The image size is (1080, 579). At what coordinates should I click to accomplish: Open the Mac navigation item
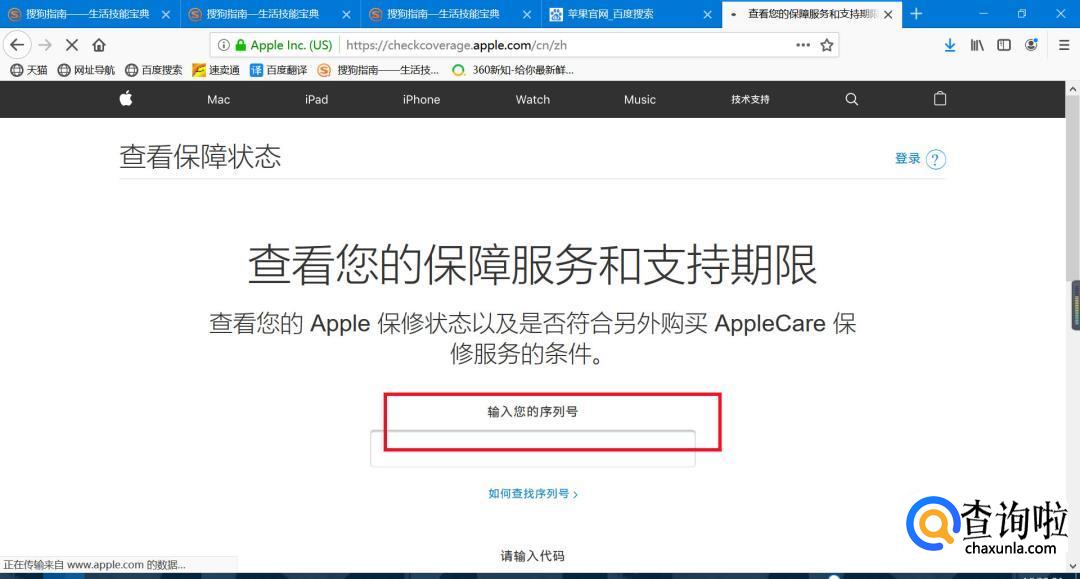coord(218,99)
